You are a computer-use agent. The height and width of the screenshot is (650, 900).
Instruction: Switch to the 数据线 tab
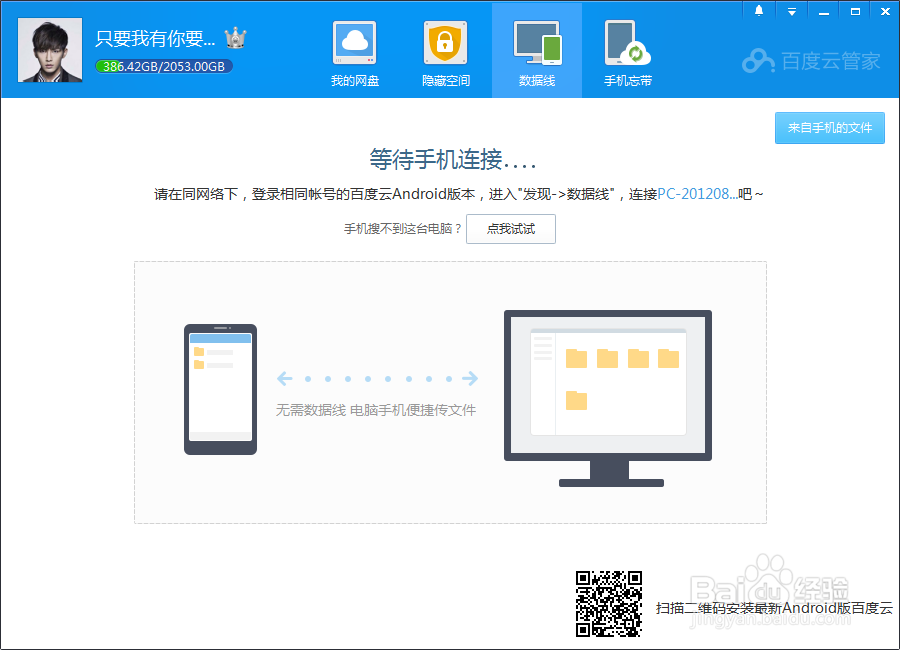[x=536, y=50]
